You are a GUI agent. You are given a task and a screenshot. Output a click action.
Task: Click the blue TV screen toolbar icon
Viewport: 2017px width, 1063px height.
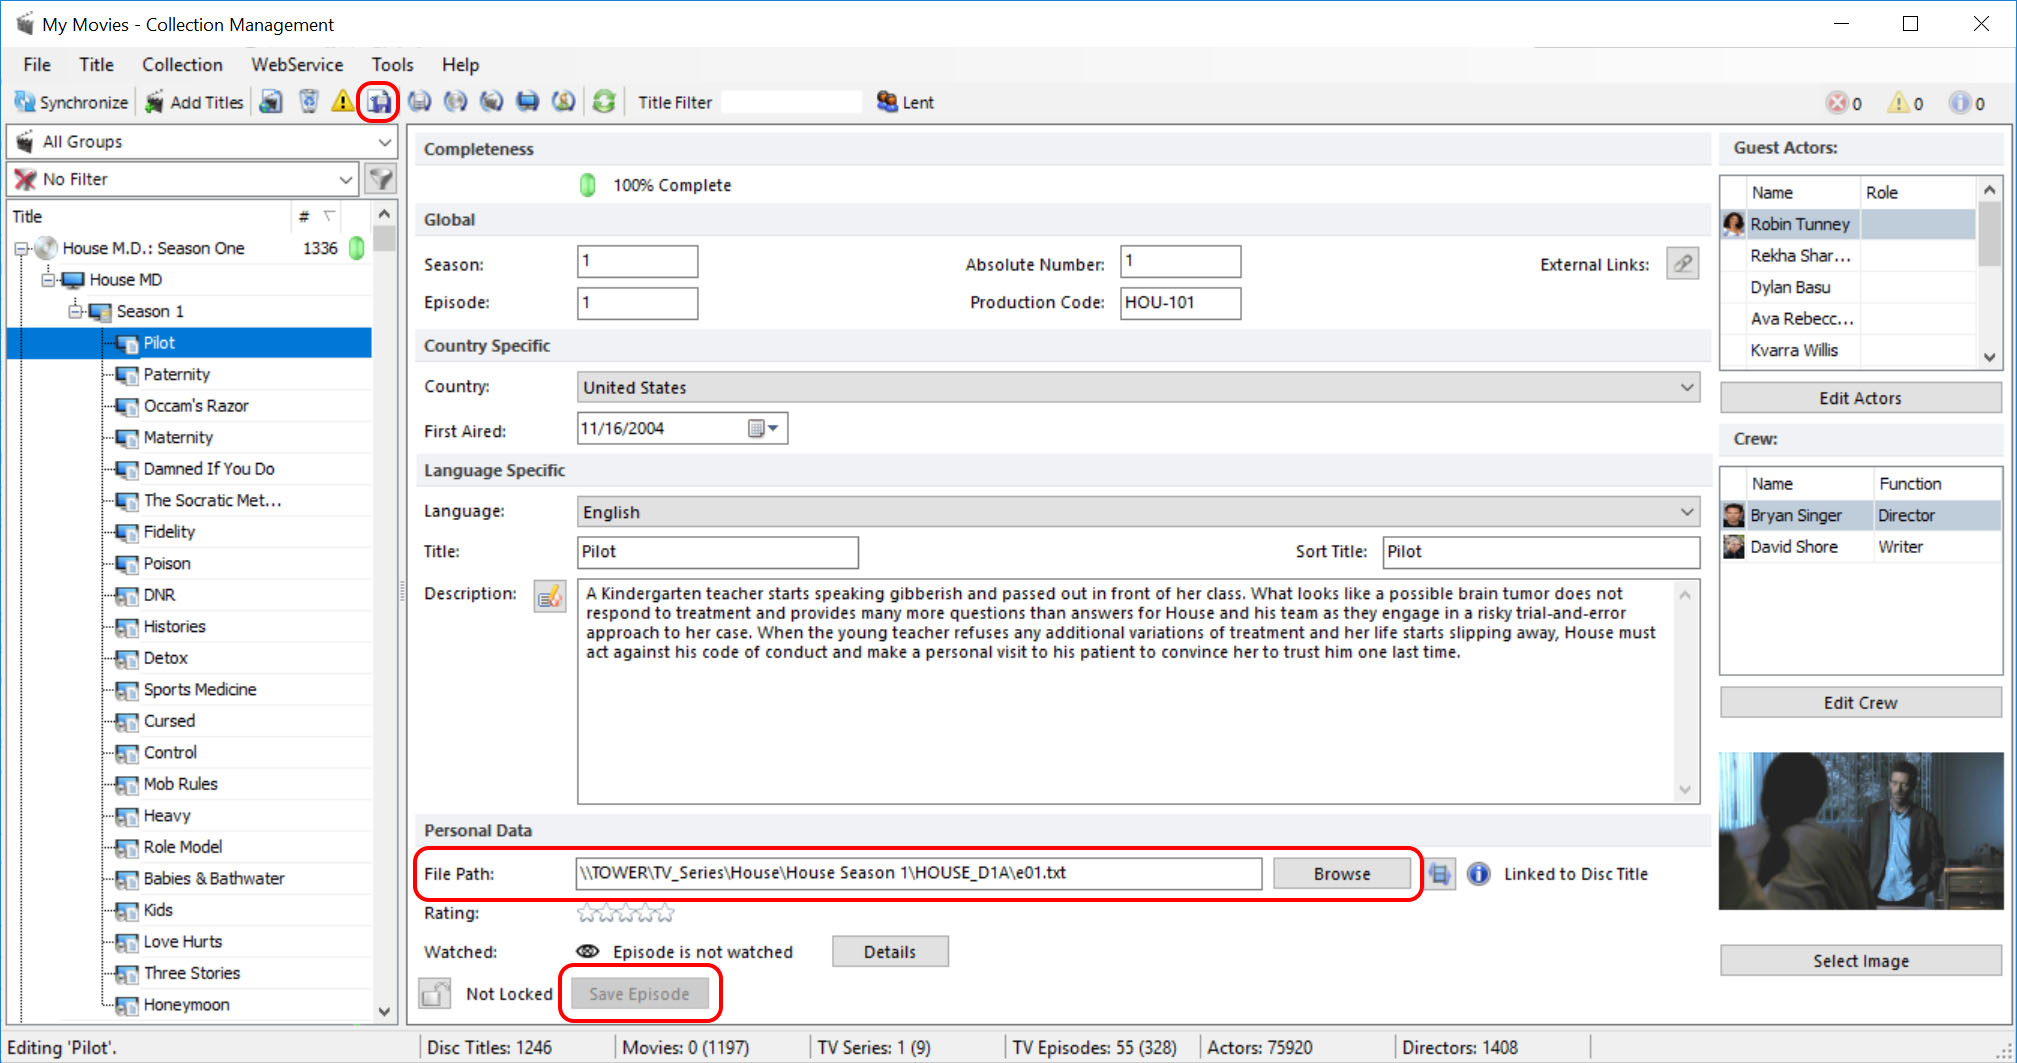pos(527,102)
